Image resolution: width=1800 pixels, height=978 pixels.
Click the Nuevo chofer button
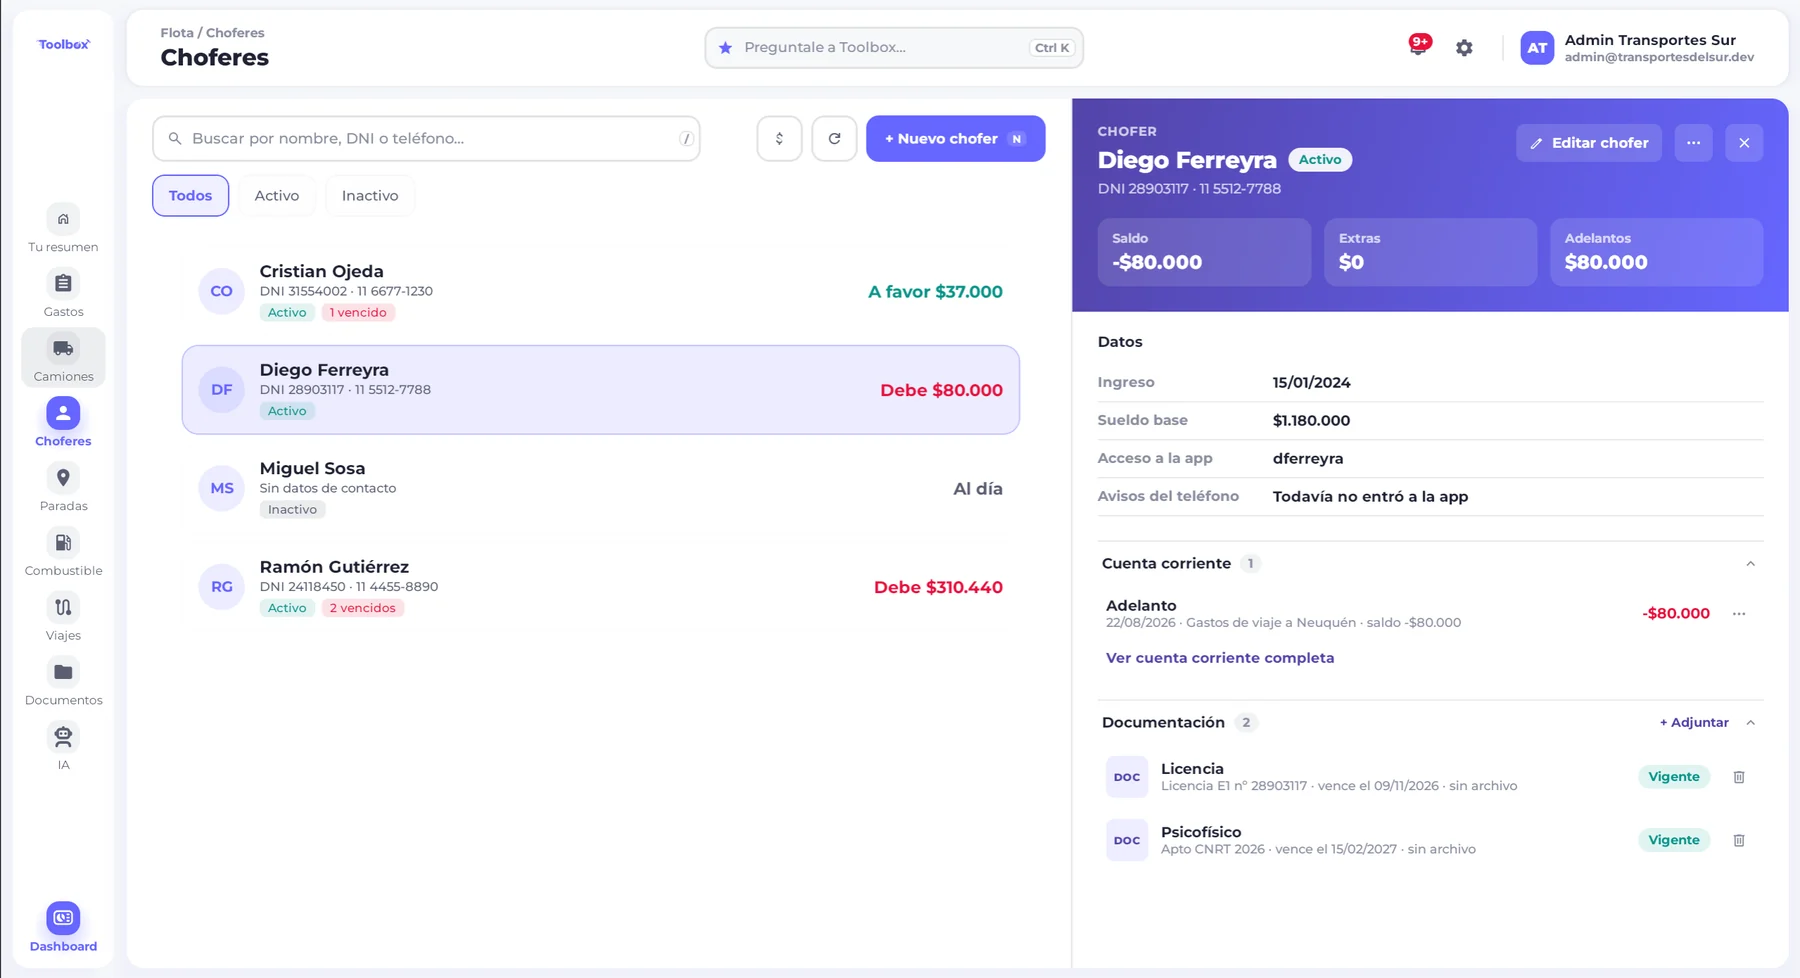[955, 139]
